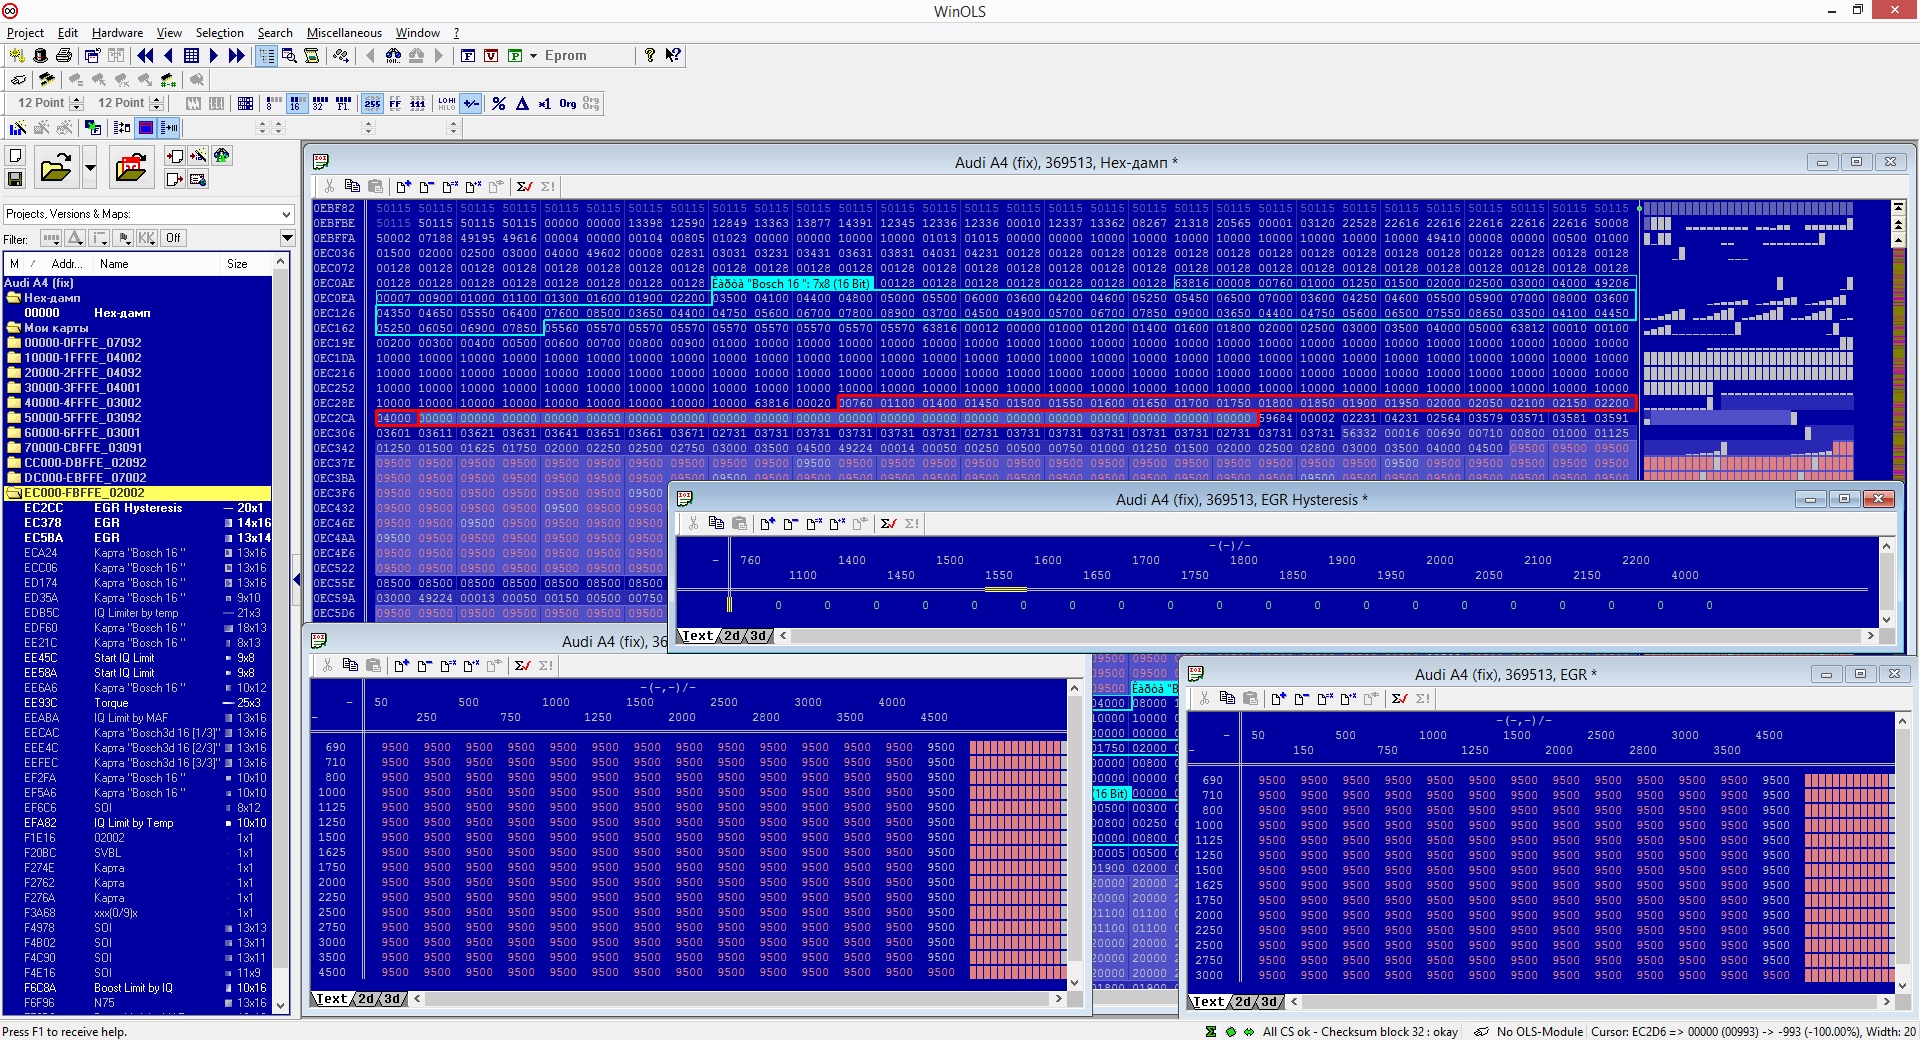The height and width of the screenshot is (1040, 1920).
Task: Click the percent display icon
Action: click(499, 103)
